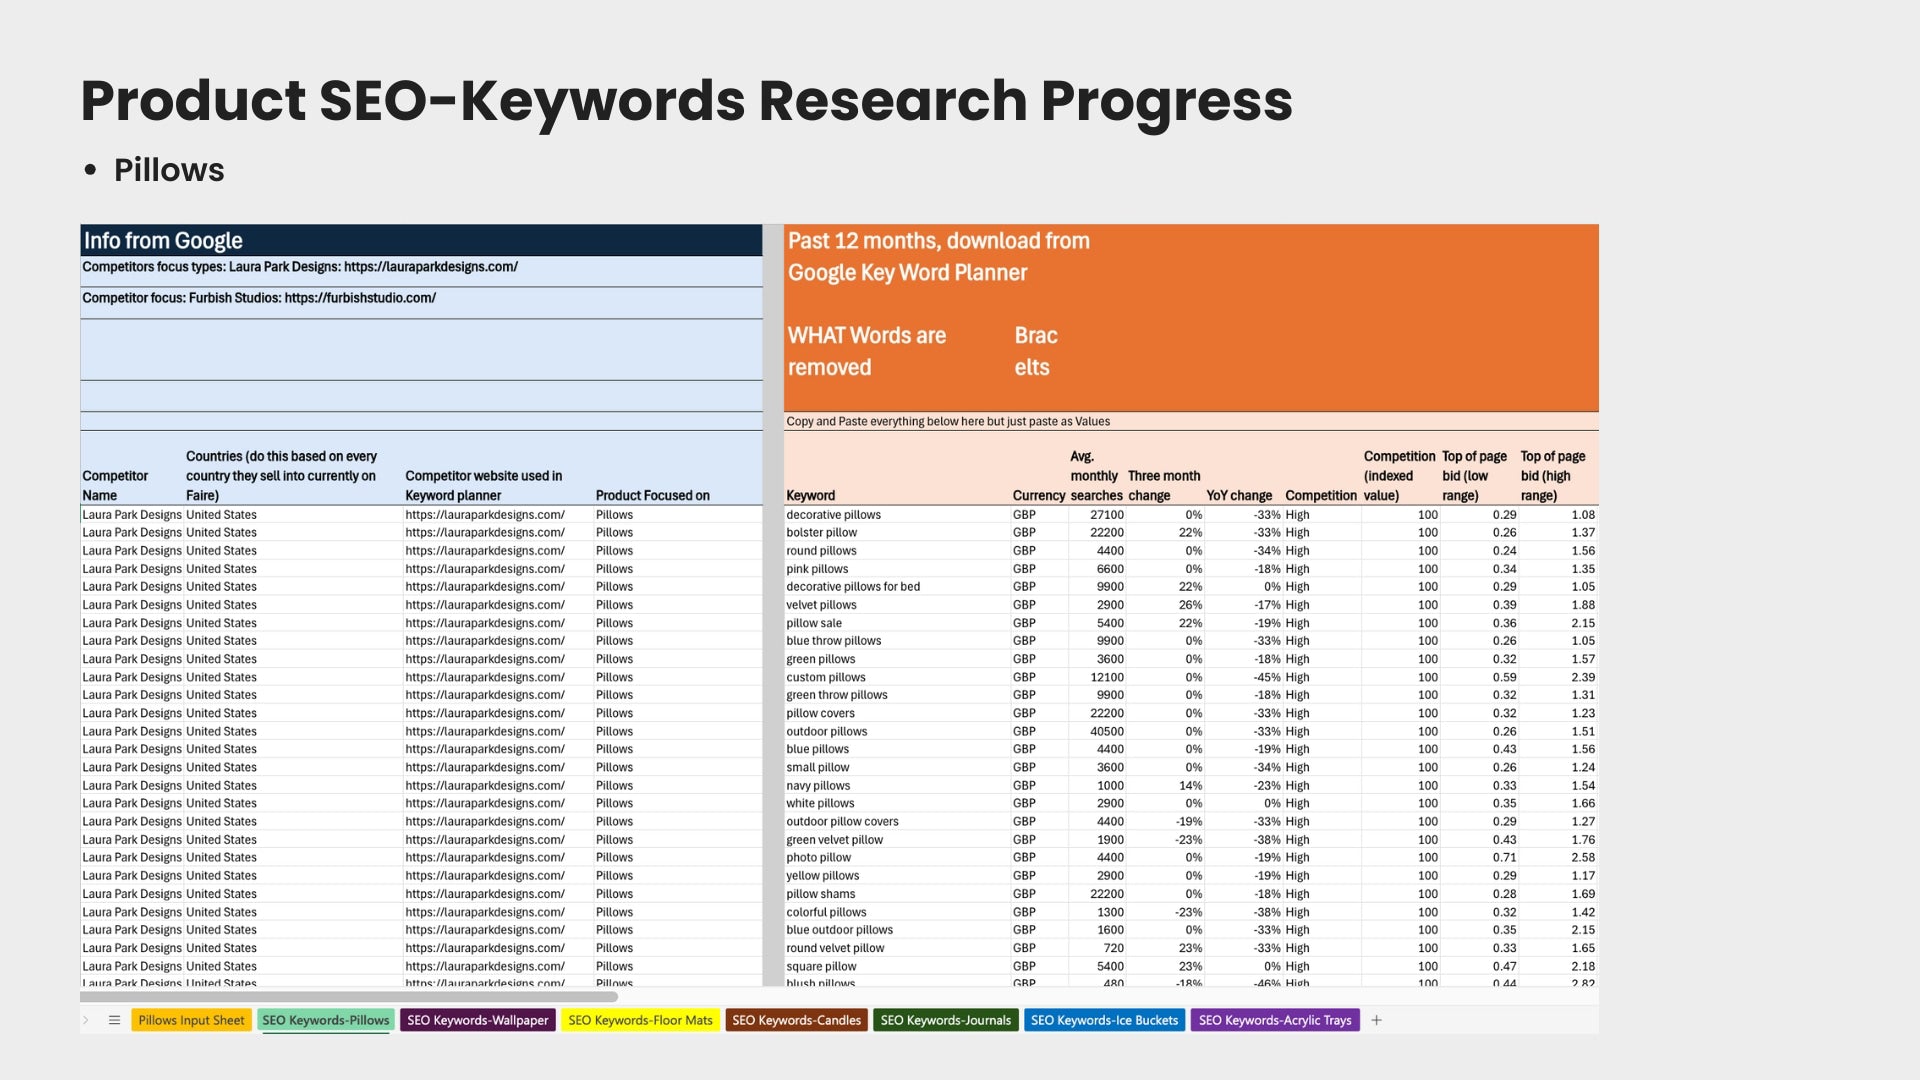This screenshot has width=1920, height=1080.
Task: Select SEO Keywords-Acrylic Trays tab
Action: click(1275, 1020)
